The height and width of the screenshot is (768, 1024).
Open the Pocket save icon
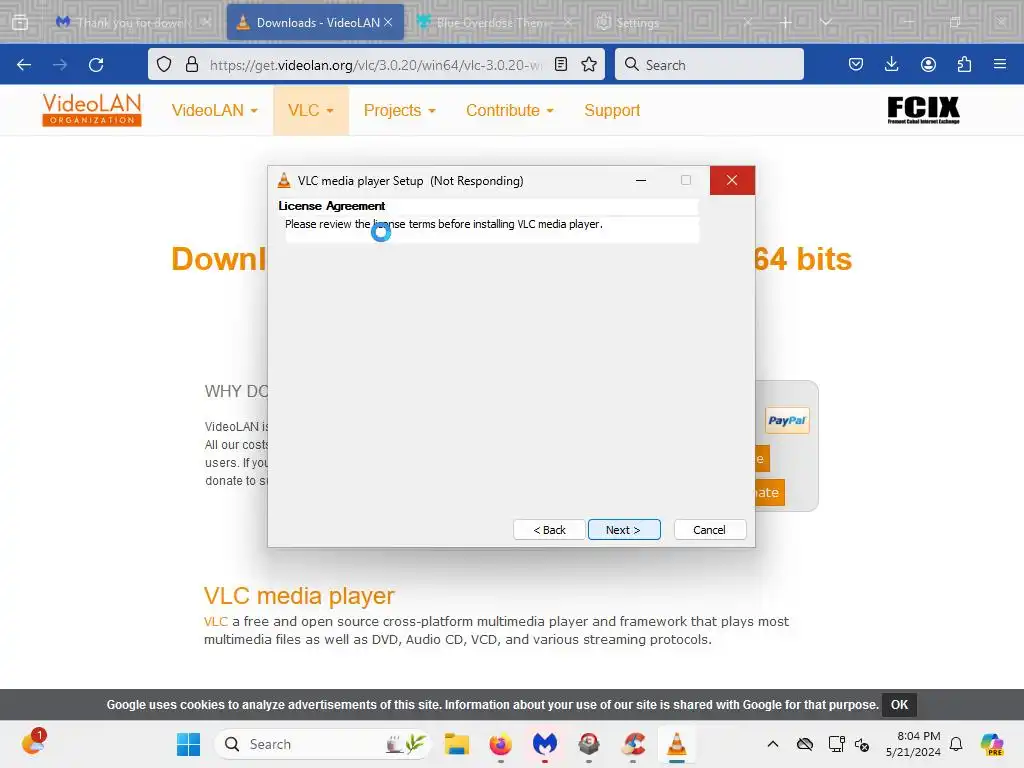(856, 64)
